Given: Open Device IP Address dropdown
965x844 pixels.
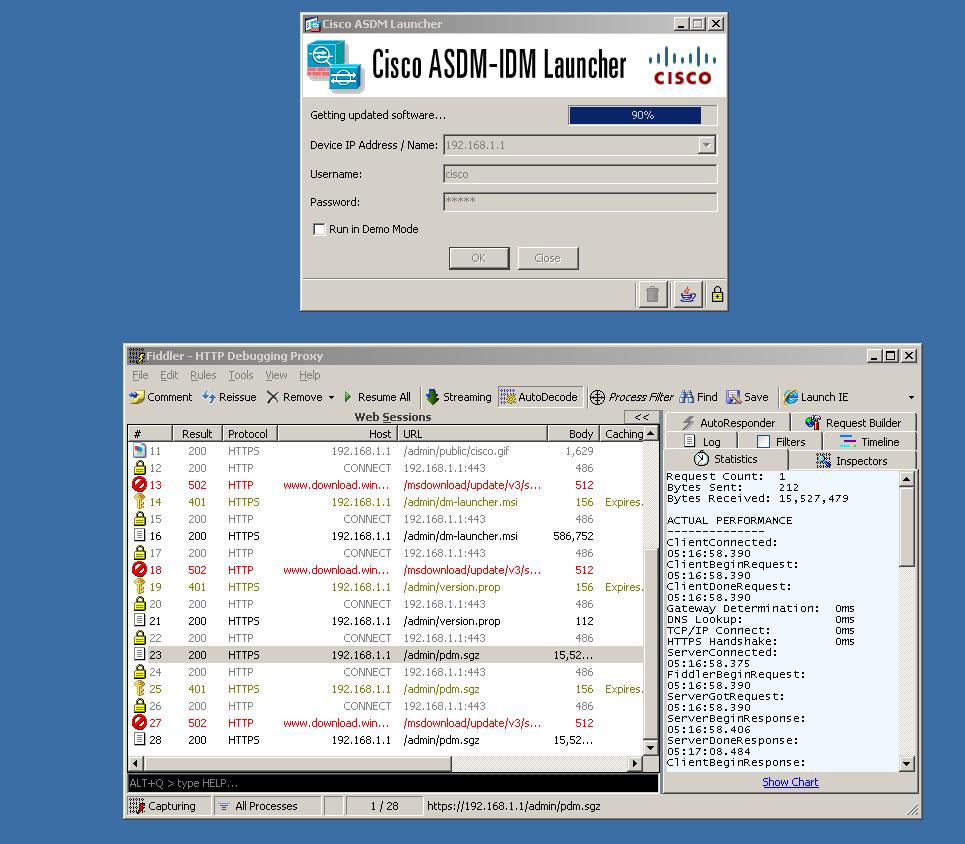Looking at the screenshot, I should (x=707, y=145).
